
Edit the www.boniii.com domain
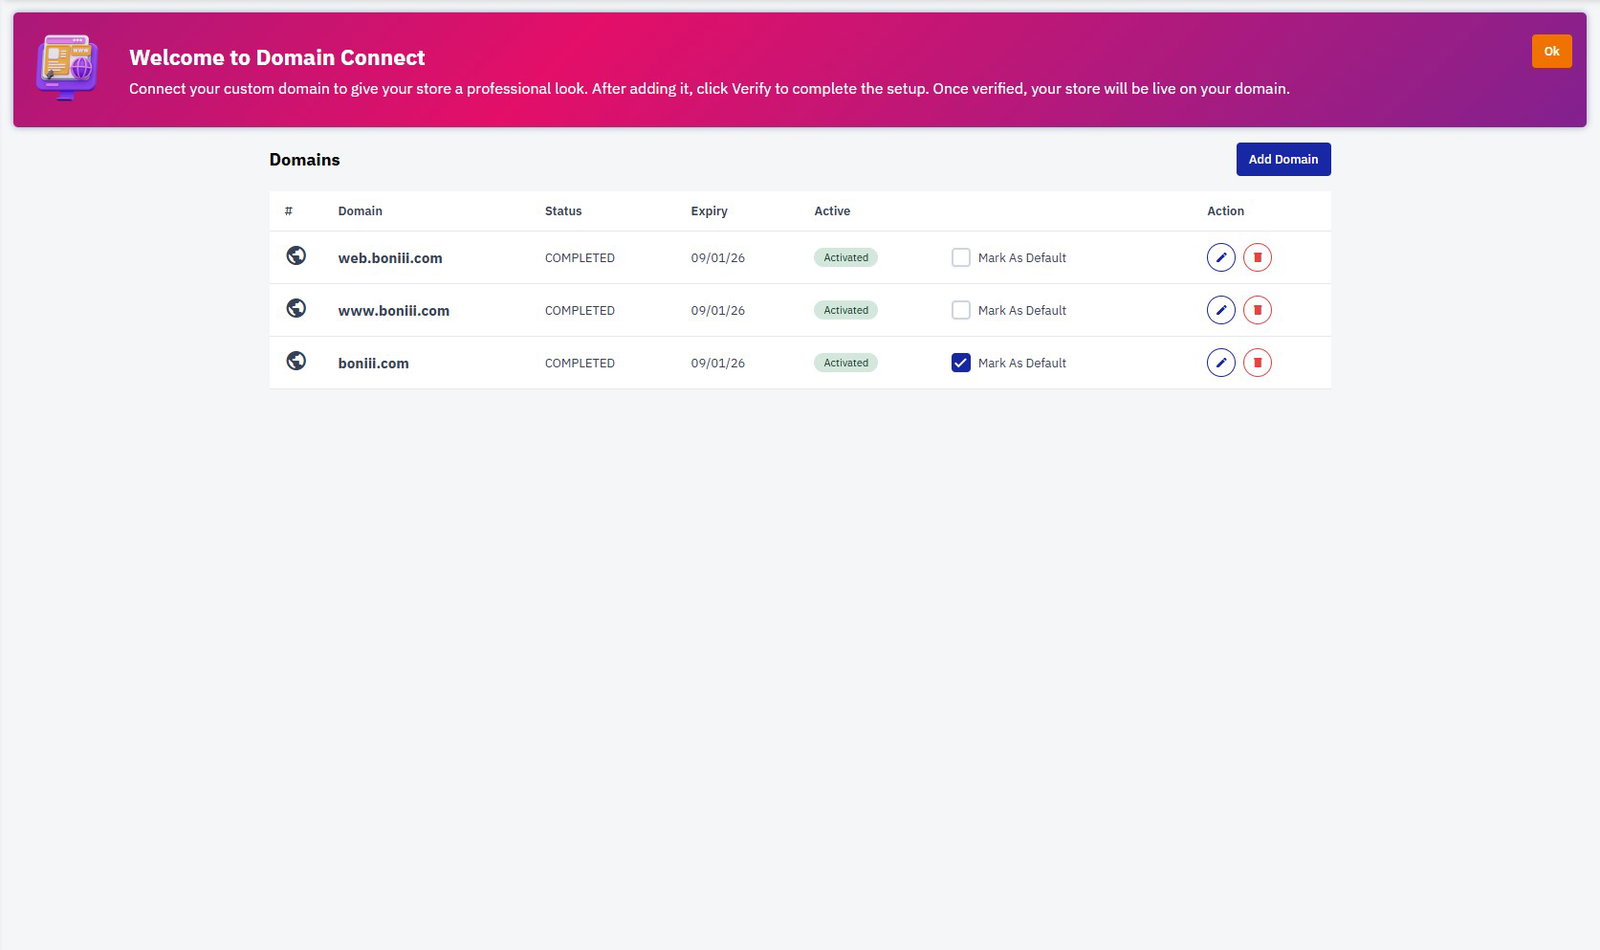pos(1221,310)
